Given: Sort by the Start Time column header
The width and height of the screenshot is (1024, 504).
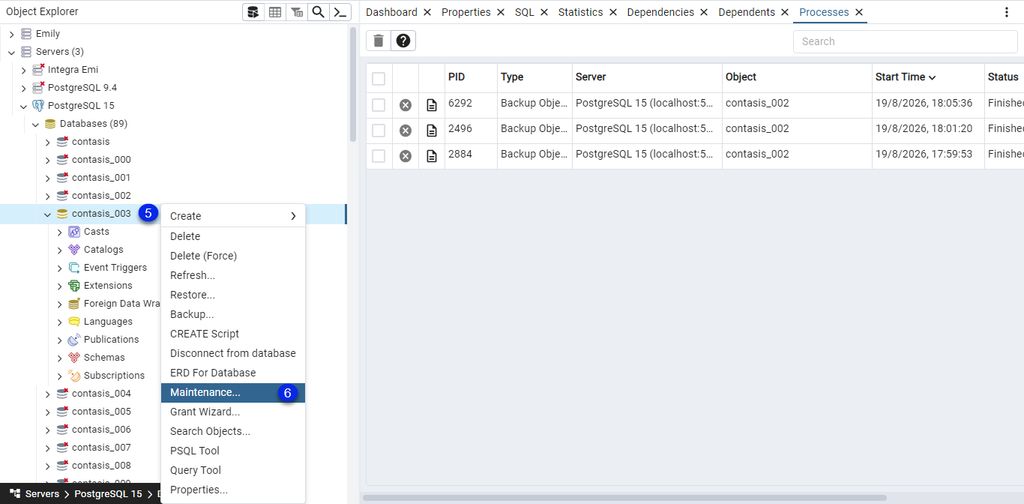Looking at the screenshot, I should (x=927, y=77).
